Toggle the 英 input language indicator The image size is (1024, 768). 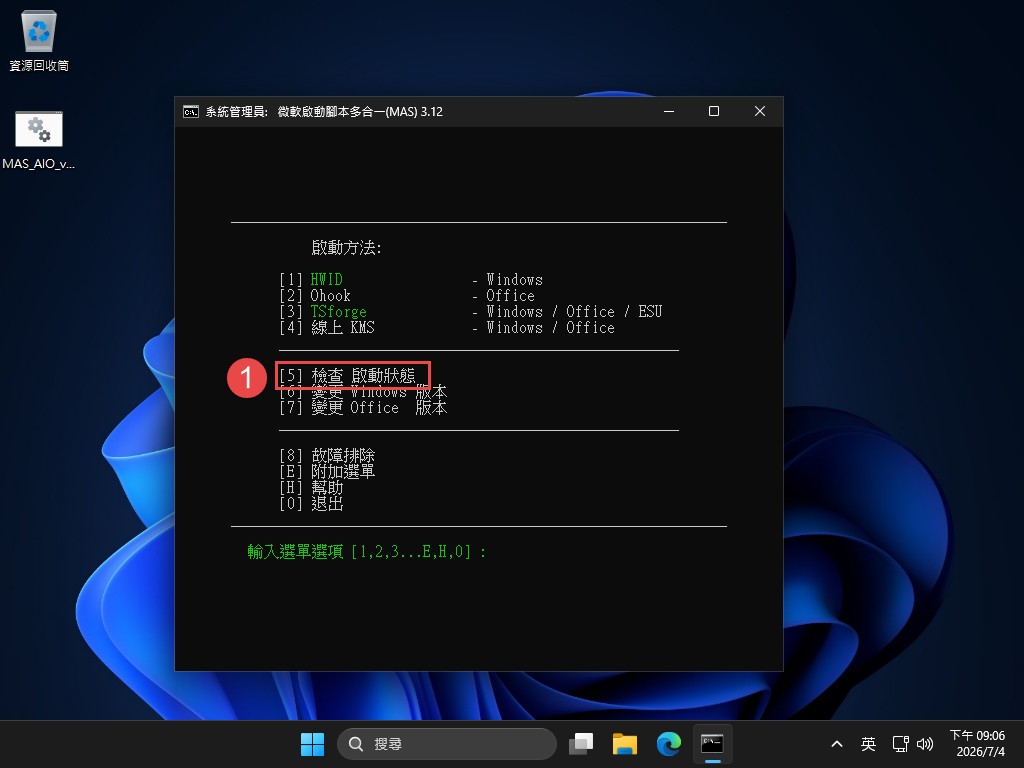(868, 744)
